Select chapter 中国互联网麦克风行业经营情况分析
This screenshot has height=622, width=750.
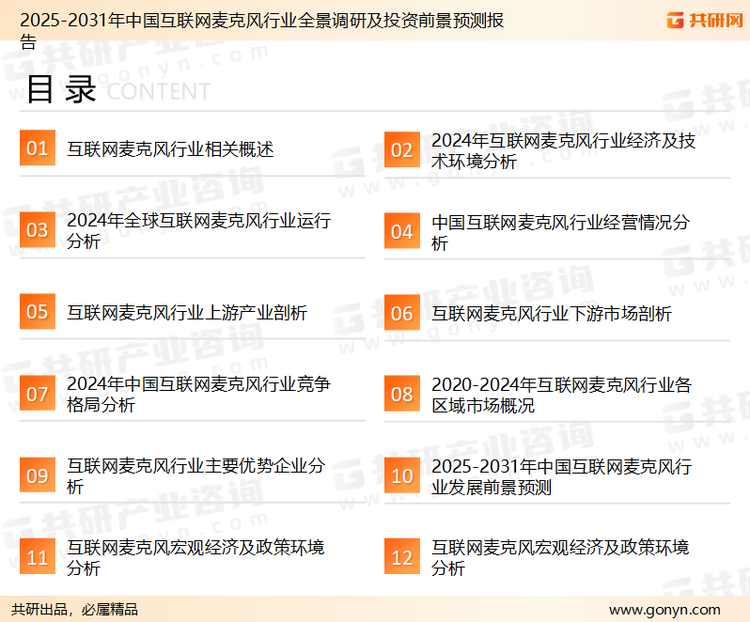pos(561,232)
